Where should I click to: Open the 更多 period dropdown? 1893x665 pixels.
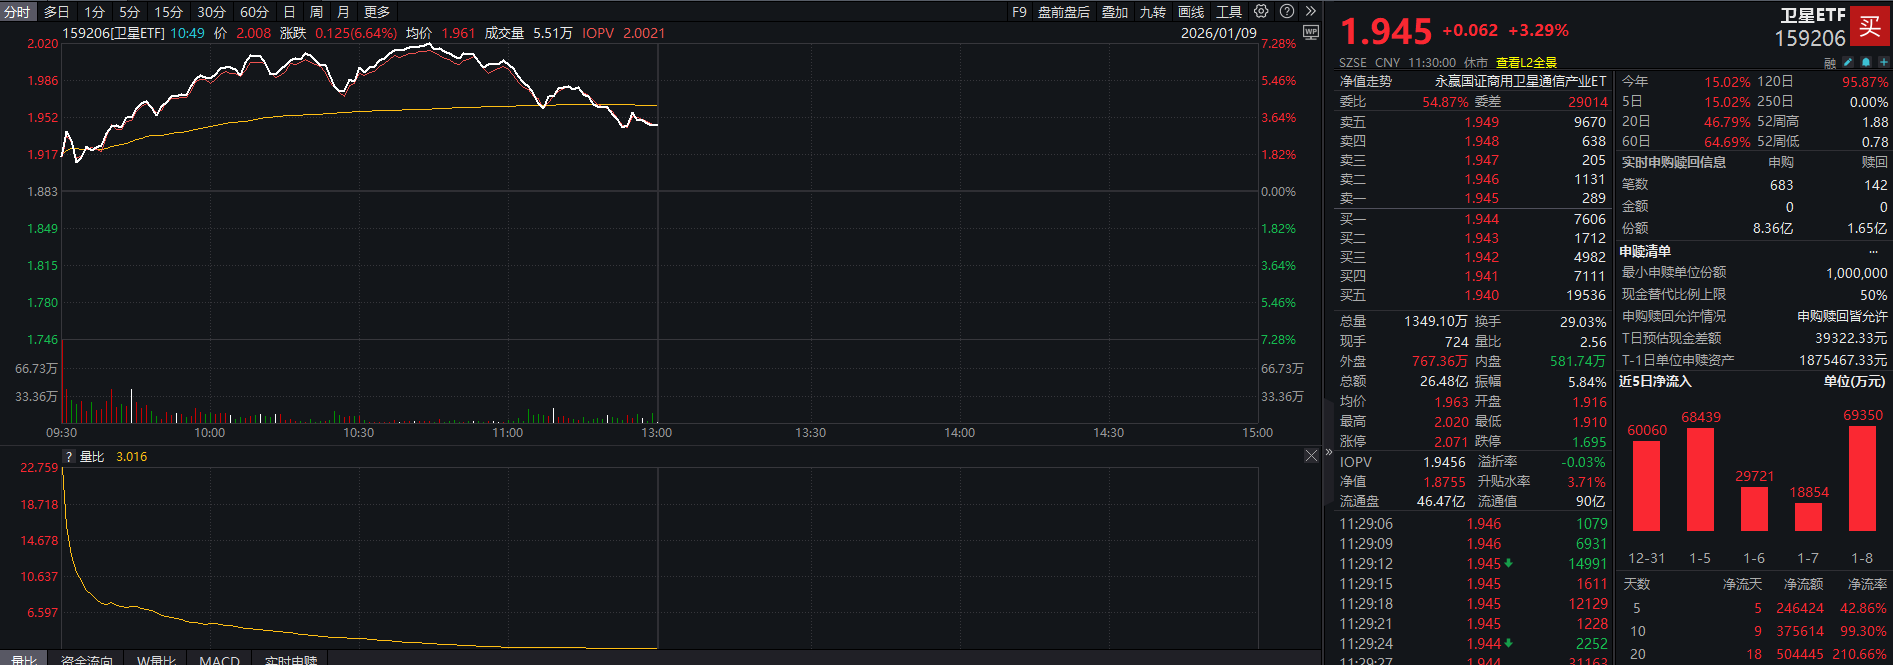377,12
